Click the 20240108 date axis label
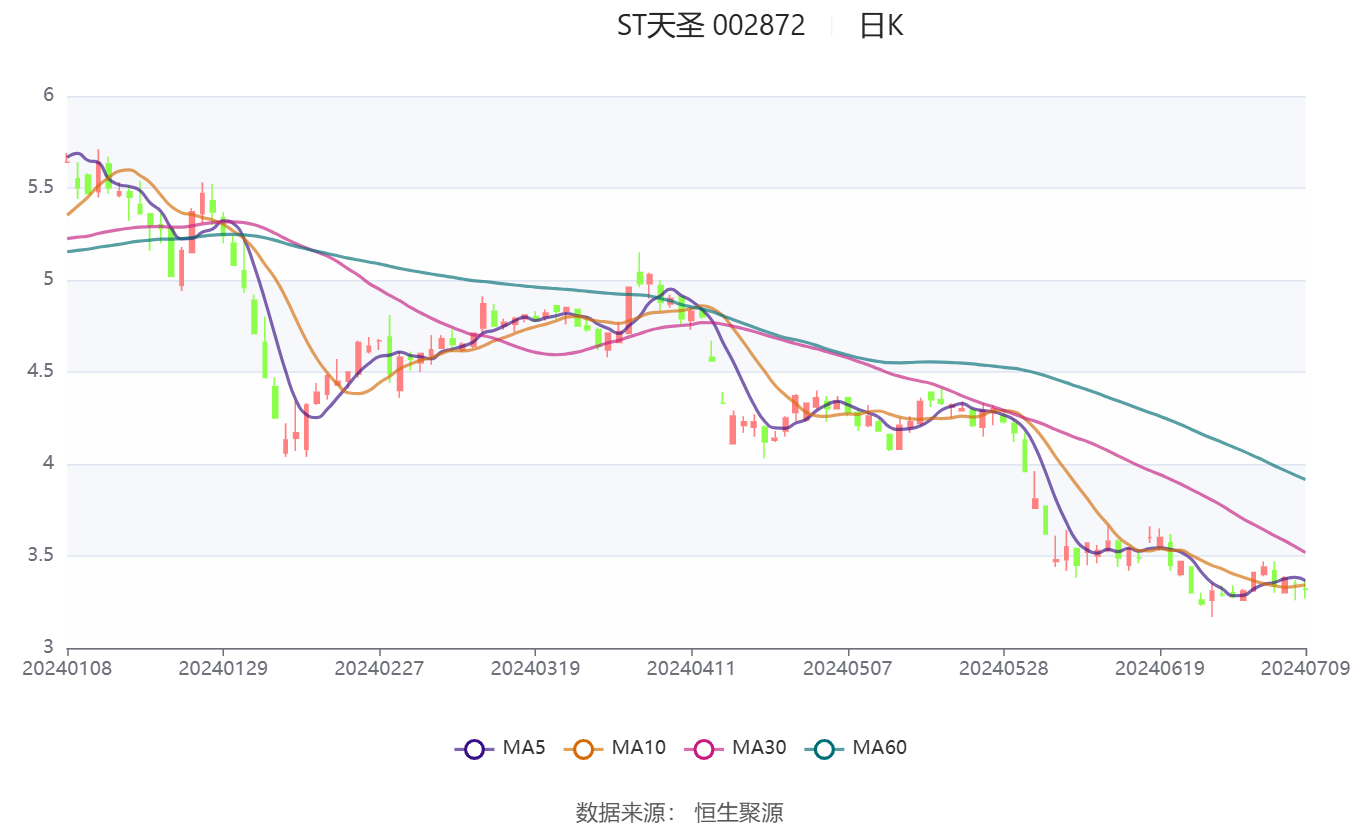Viewport: 1360px width, 828px height. tap(67, 668)
